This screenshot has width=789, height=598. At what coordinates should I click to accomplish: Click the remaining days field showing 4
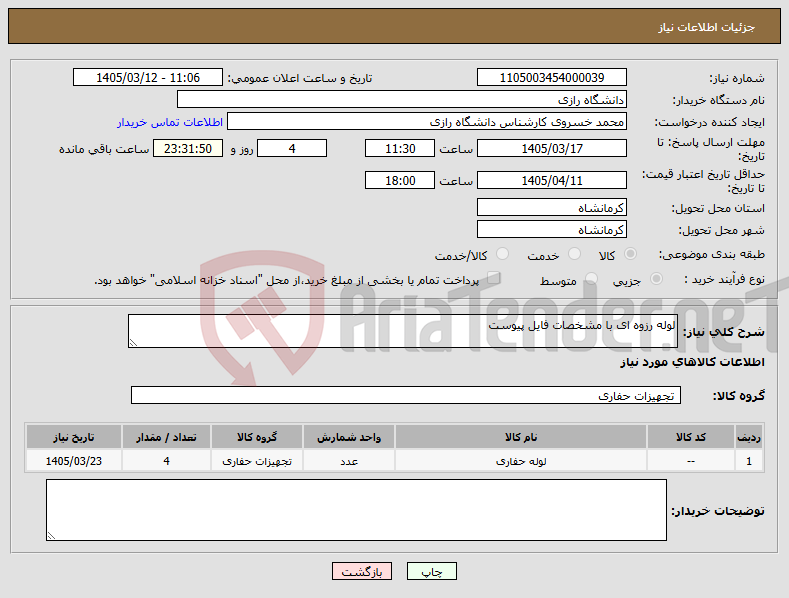[292, 148]
